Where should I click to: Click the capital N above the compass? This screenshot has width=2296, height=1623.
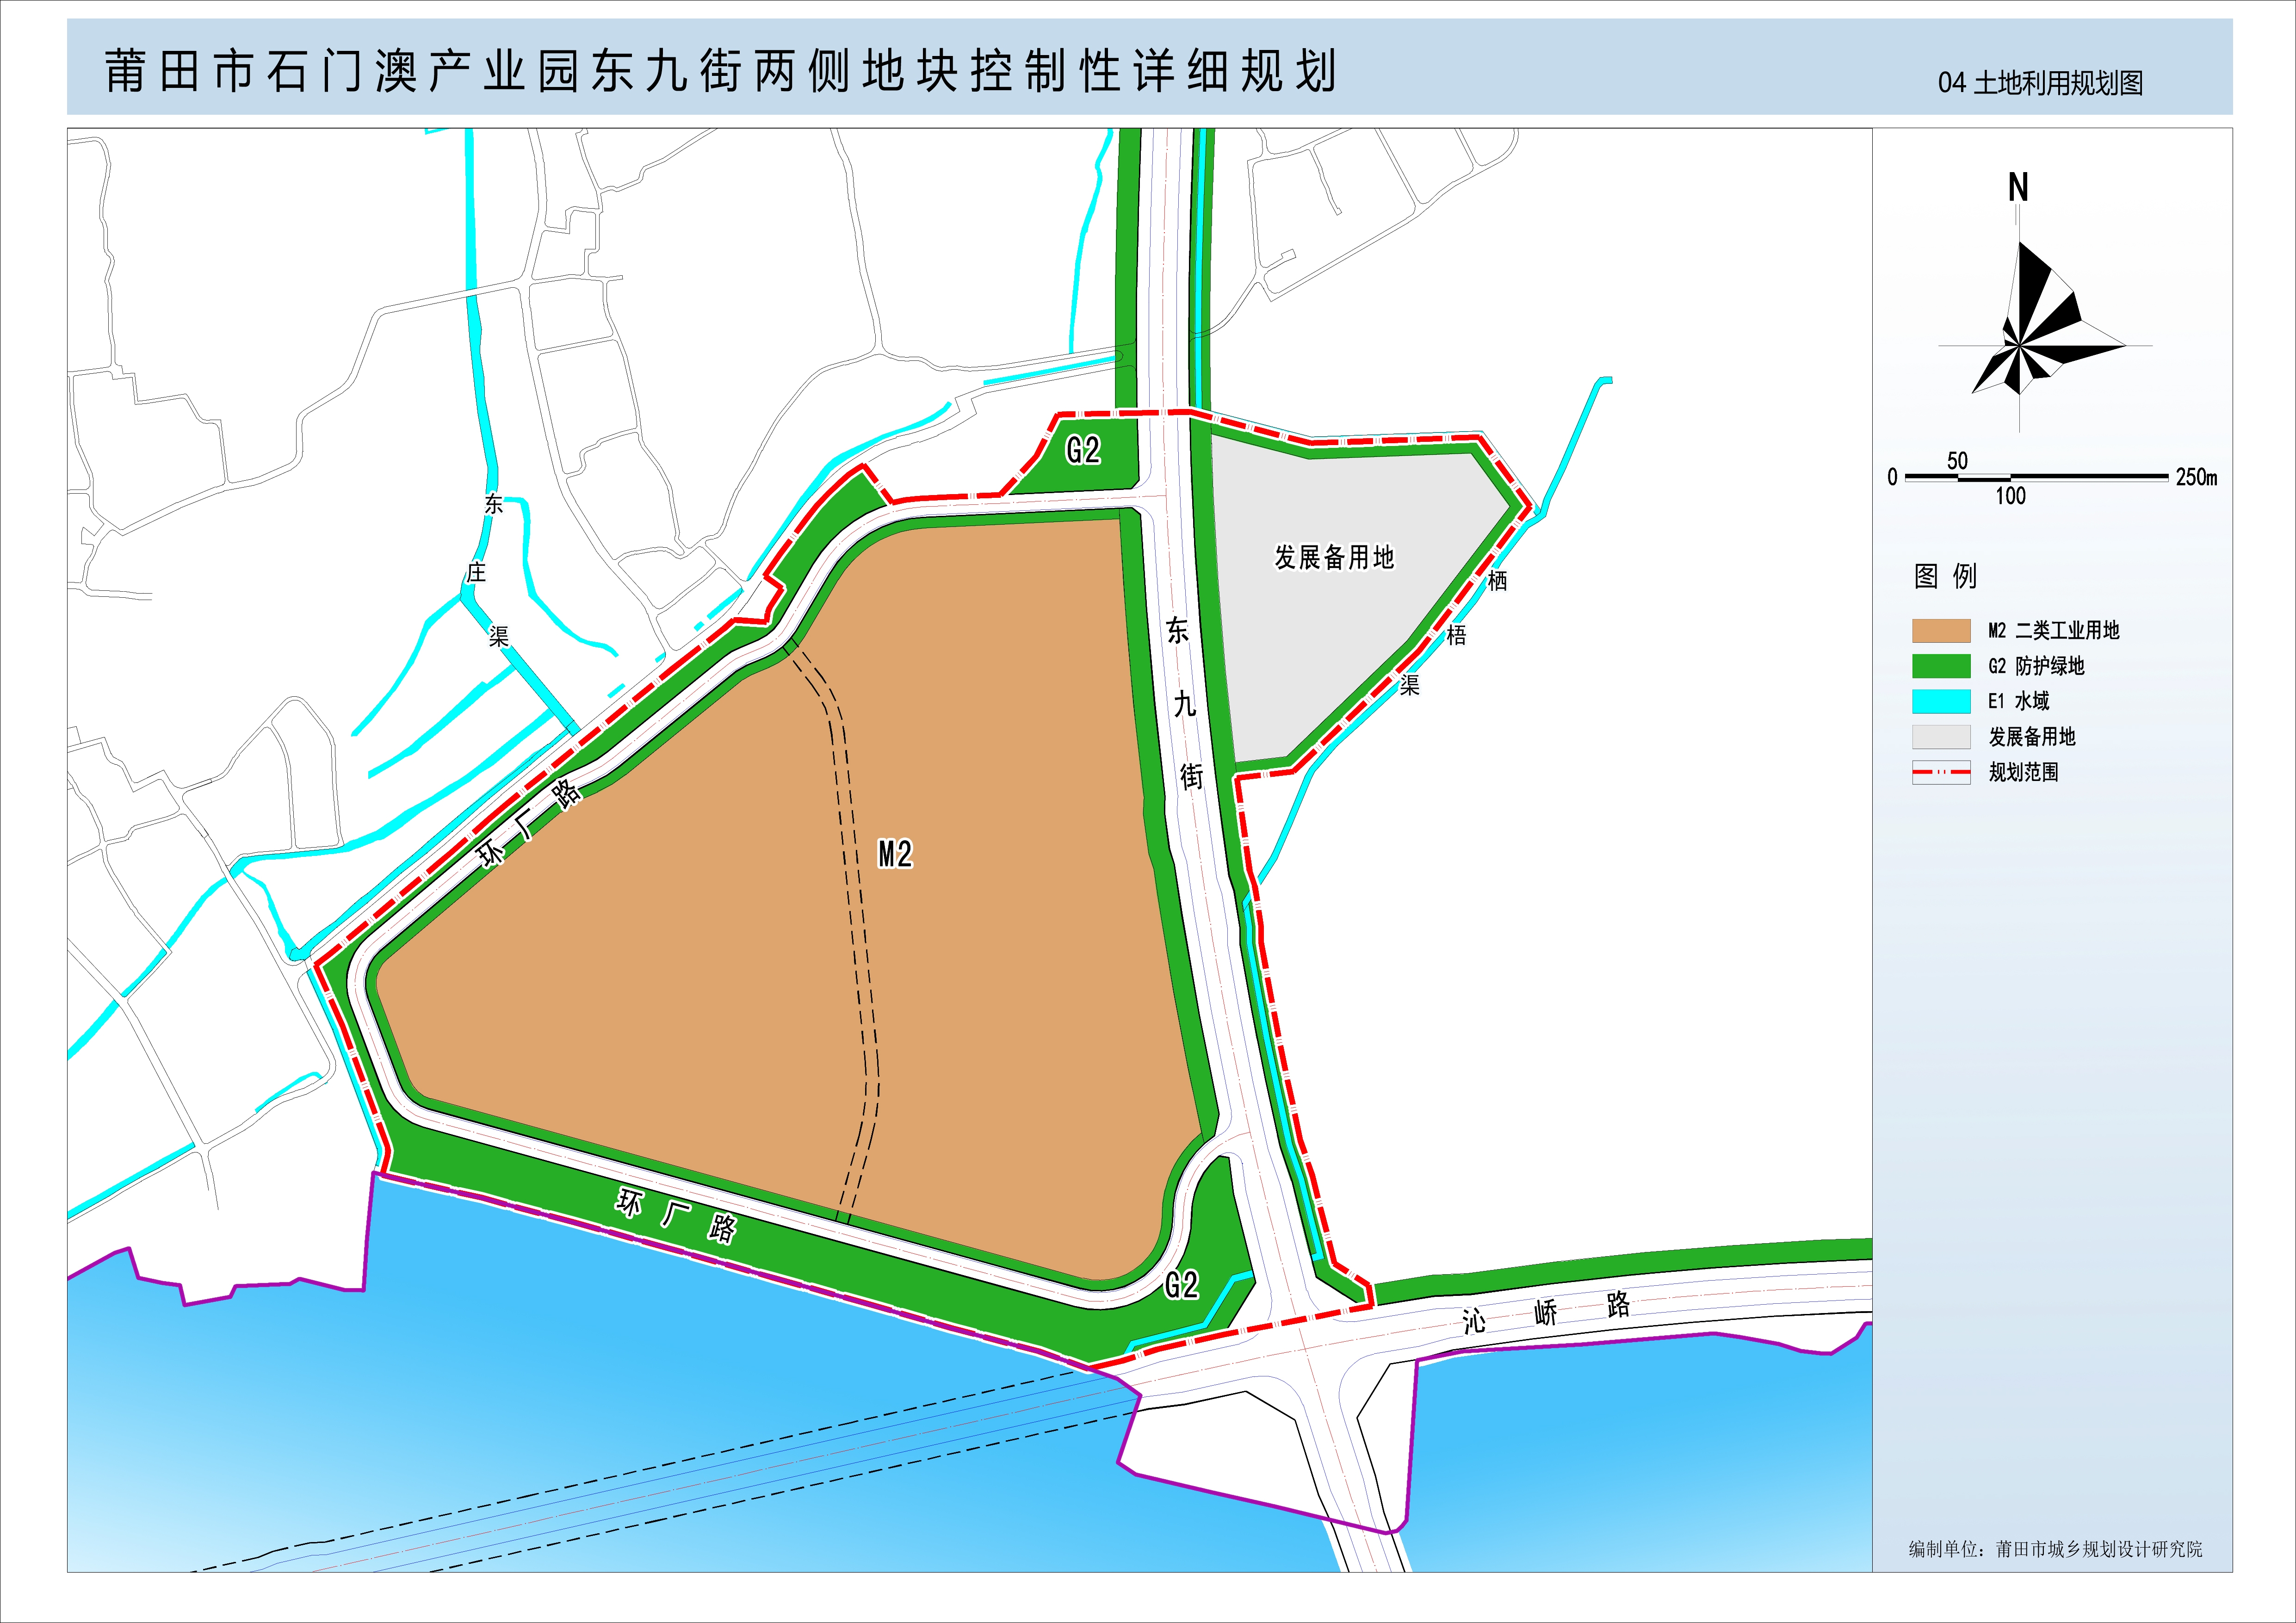[2018, 188]
